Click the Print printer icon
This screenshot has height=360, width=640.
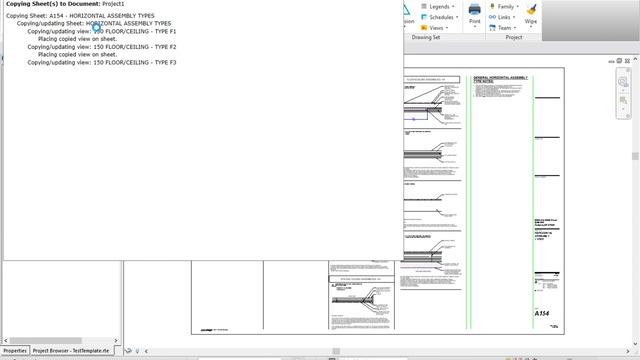click(x=475, y=9)
